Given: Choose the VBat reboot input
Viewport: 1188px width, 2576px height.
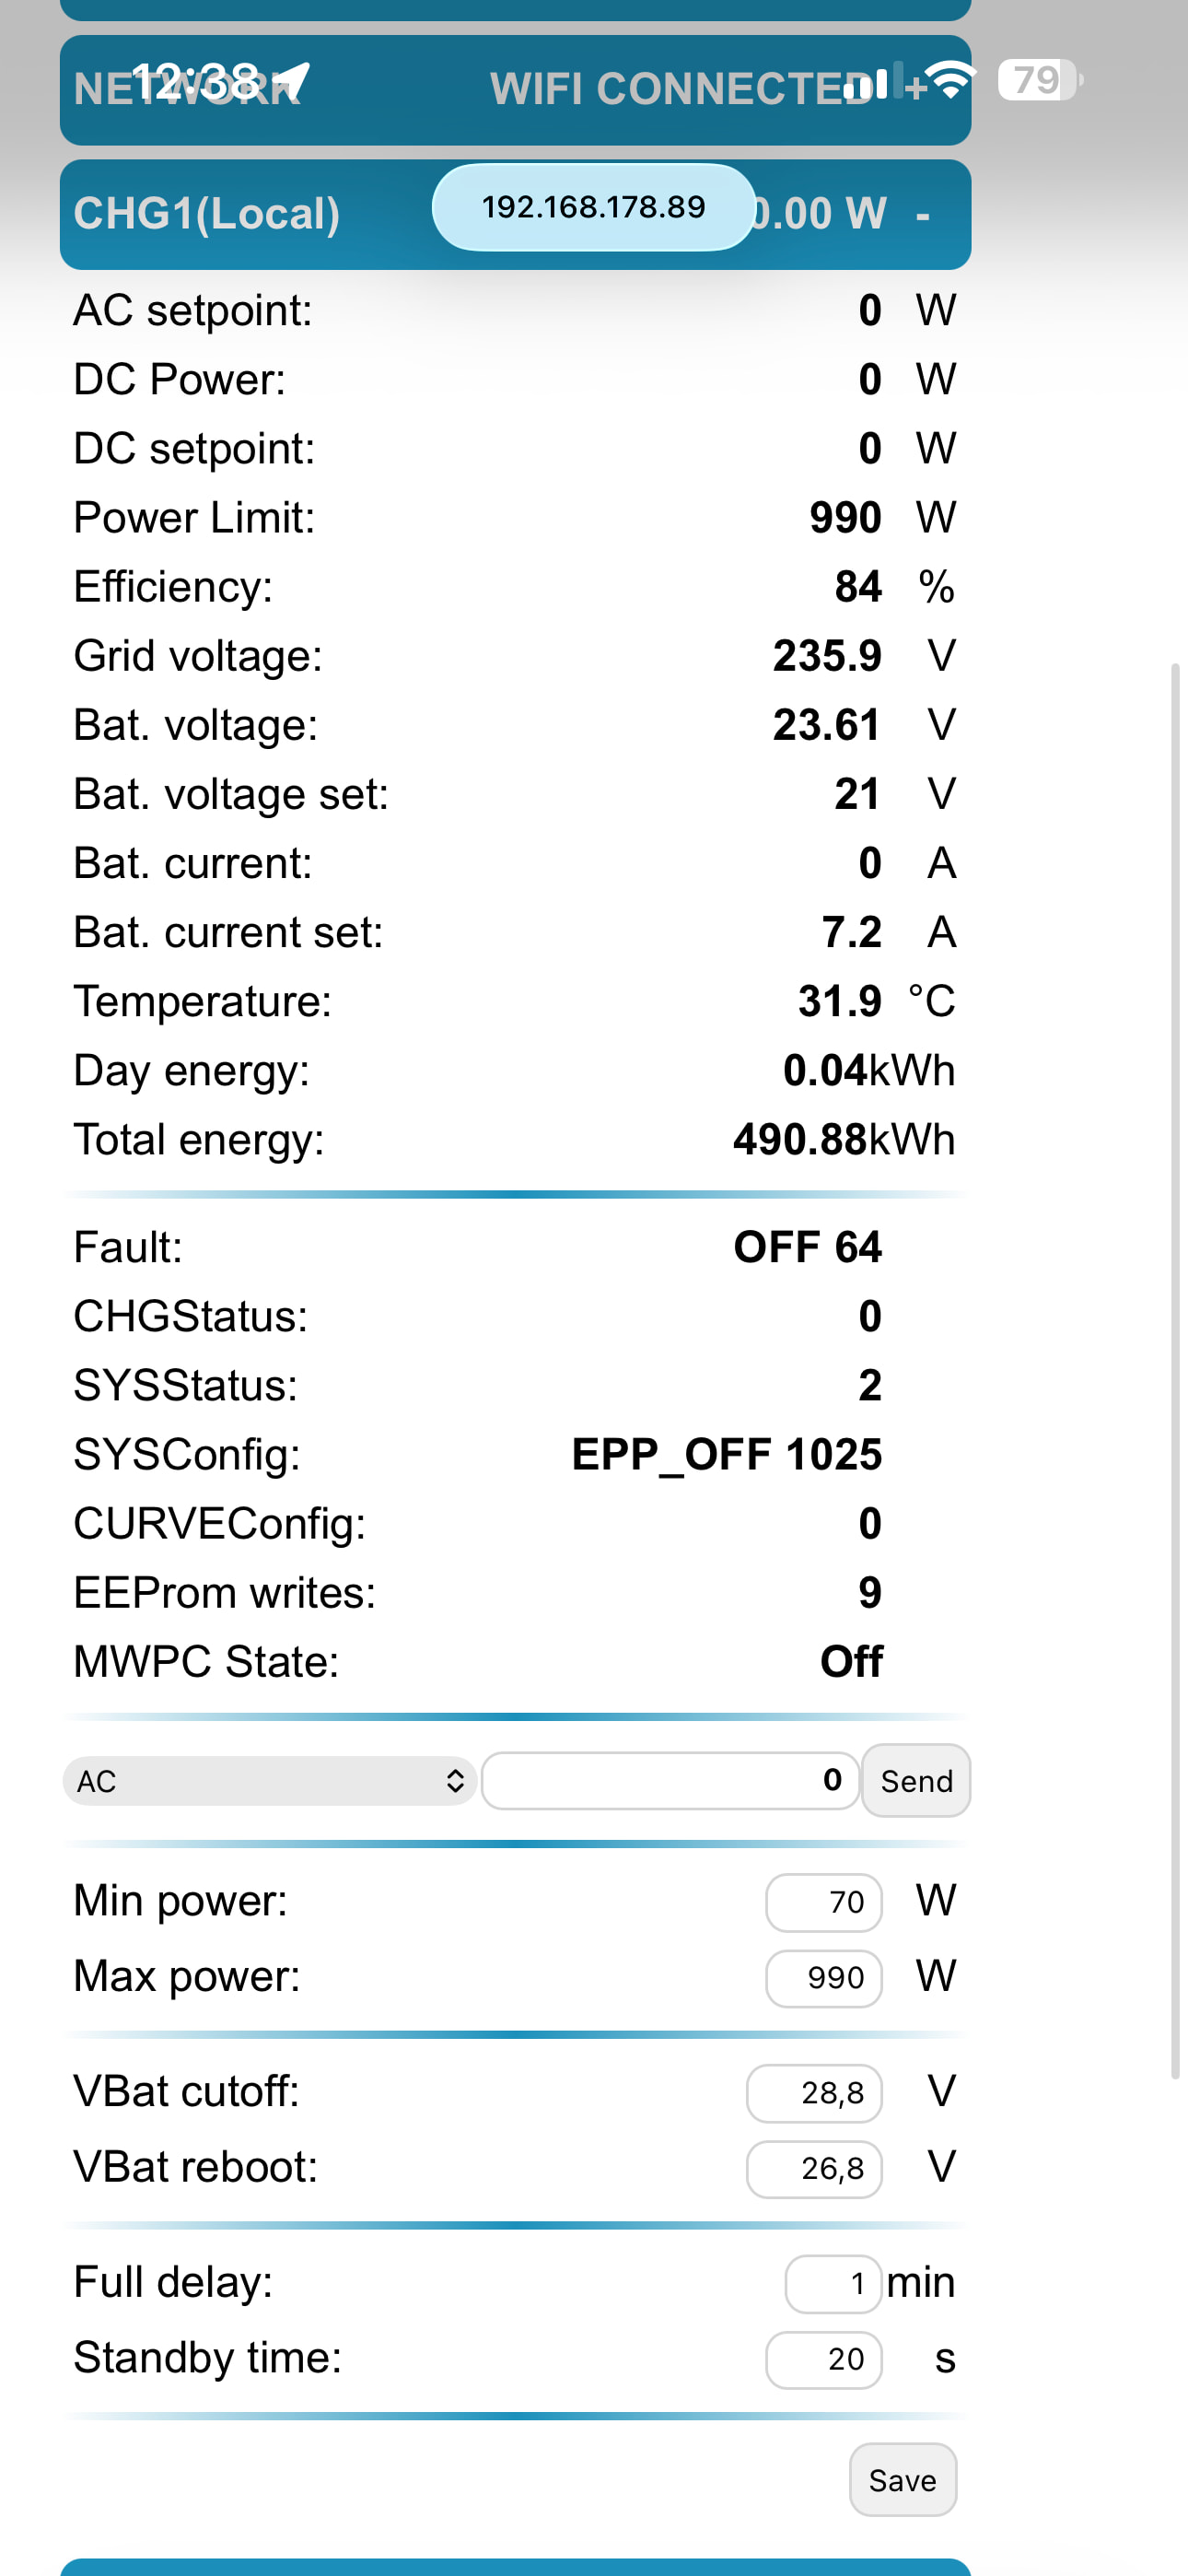Looking at the screenshot, I should coord(814,2169).
